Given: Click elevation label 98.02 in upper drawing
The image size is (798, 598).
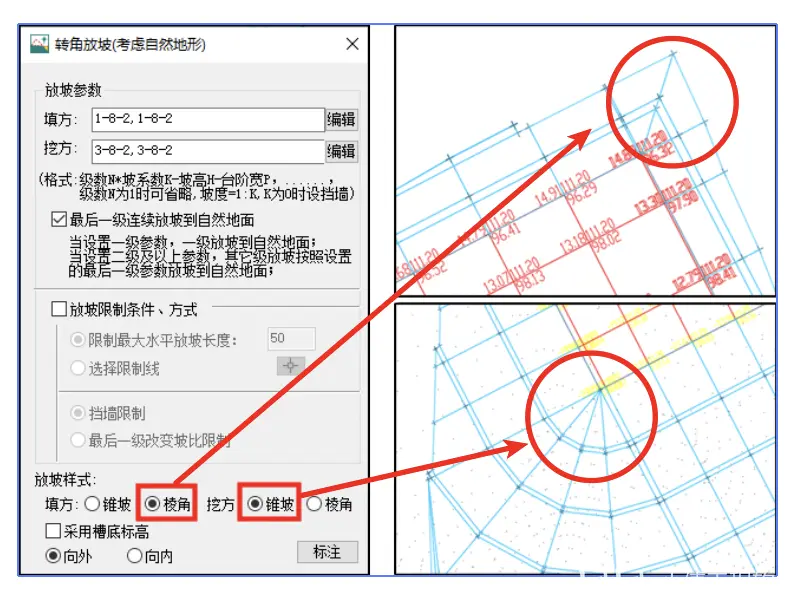Looking at the screenshot, I should pyautogui.click(x=606, y=240).
